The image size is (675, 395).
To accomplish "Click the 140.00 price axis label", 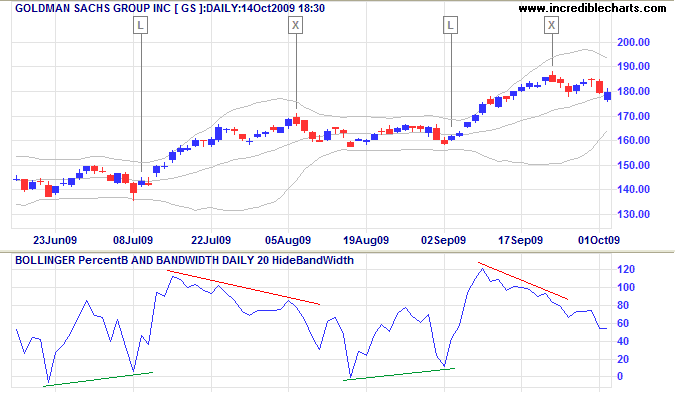I will [x=634, y=189].
